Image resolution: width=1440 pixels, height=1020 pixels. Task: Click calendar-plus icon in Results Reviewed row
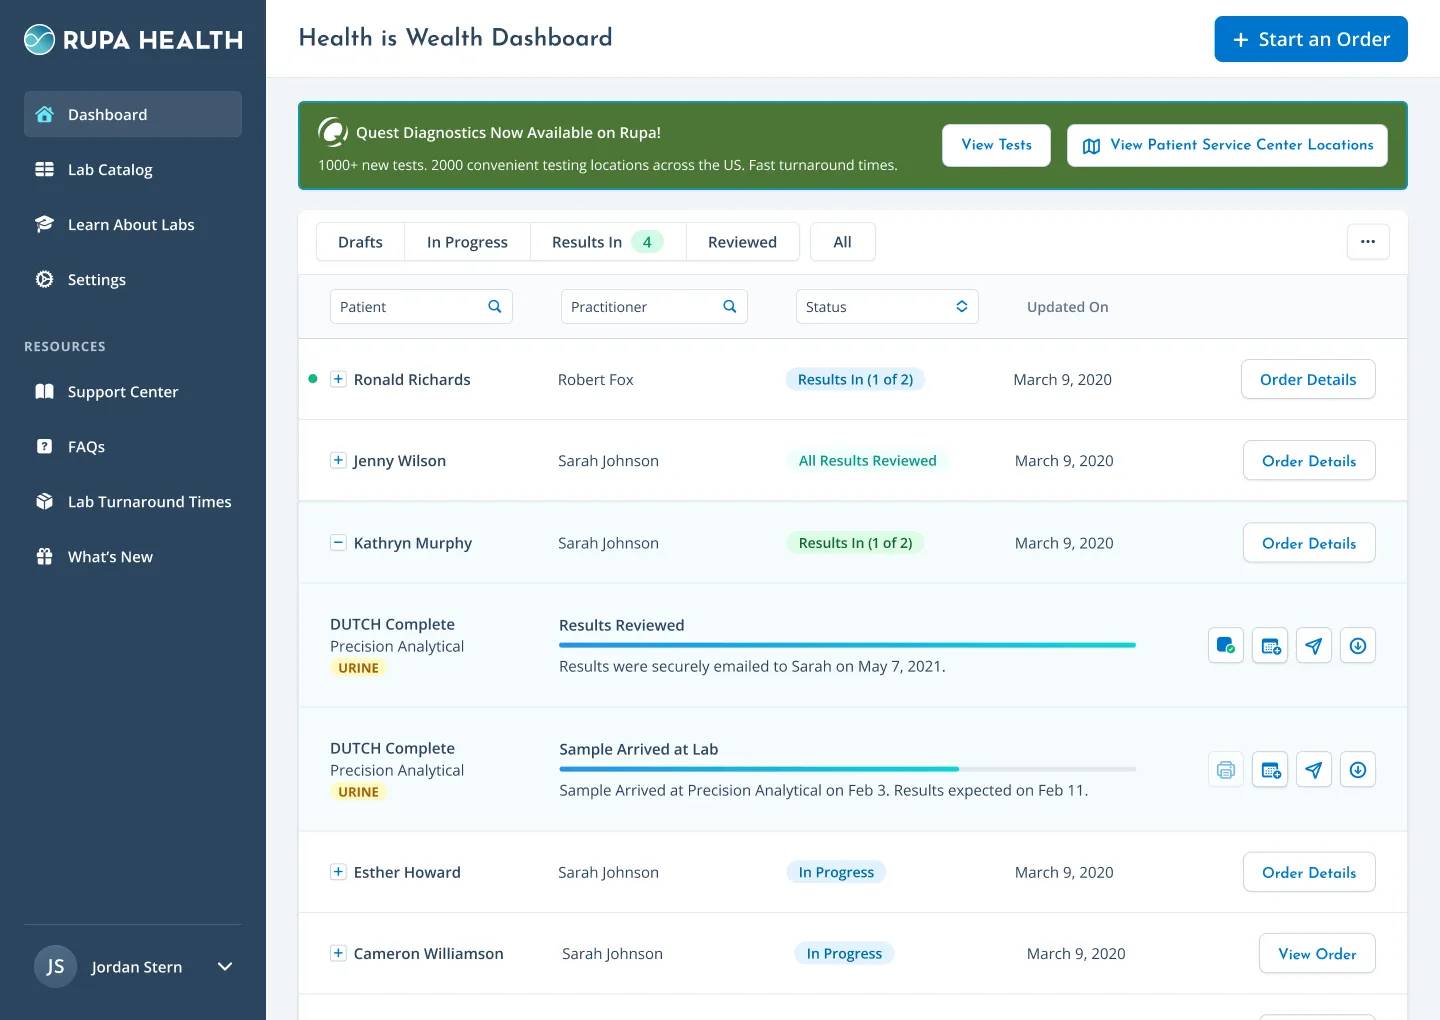1270,645
